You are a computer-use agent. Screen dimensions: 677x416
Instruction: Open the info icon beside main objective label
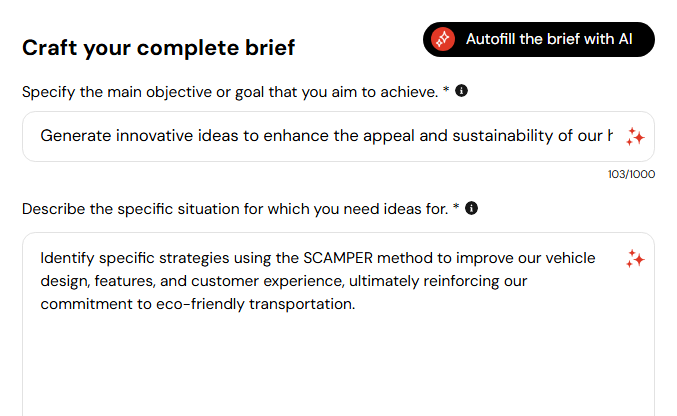[x=461, y=91]
